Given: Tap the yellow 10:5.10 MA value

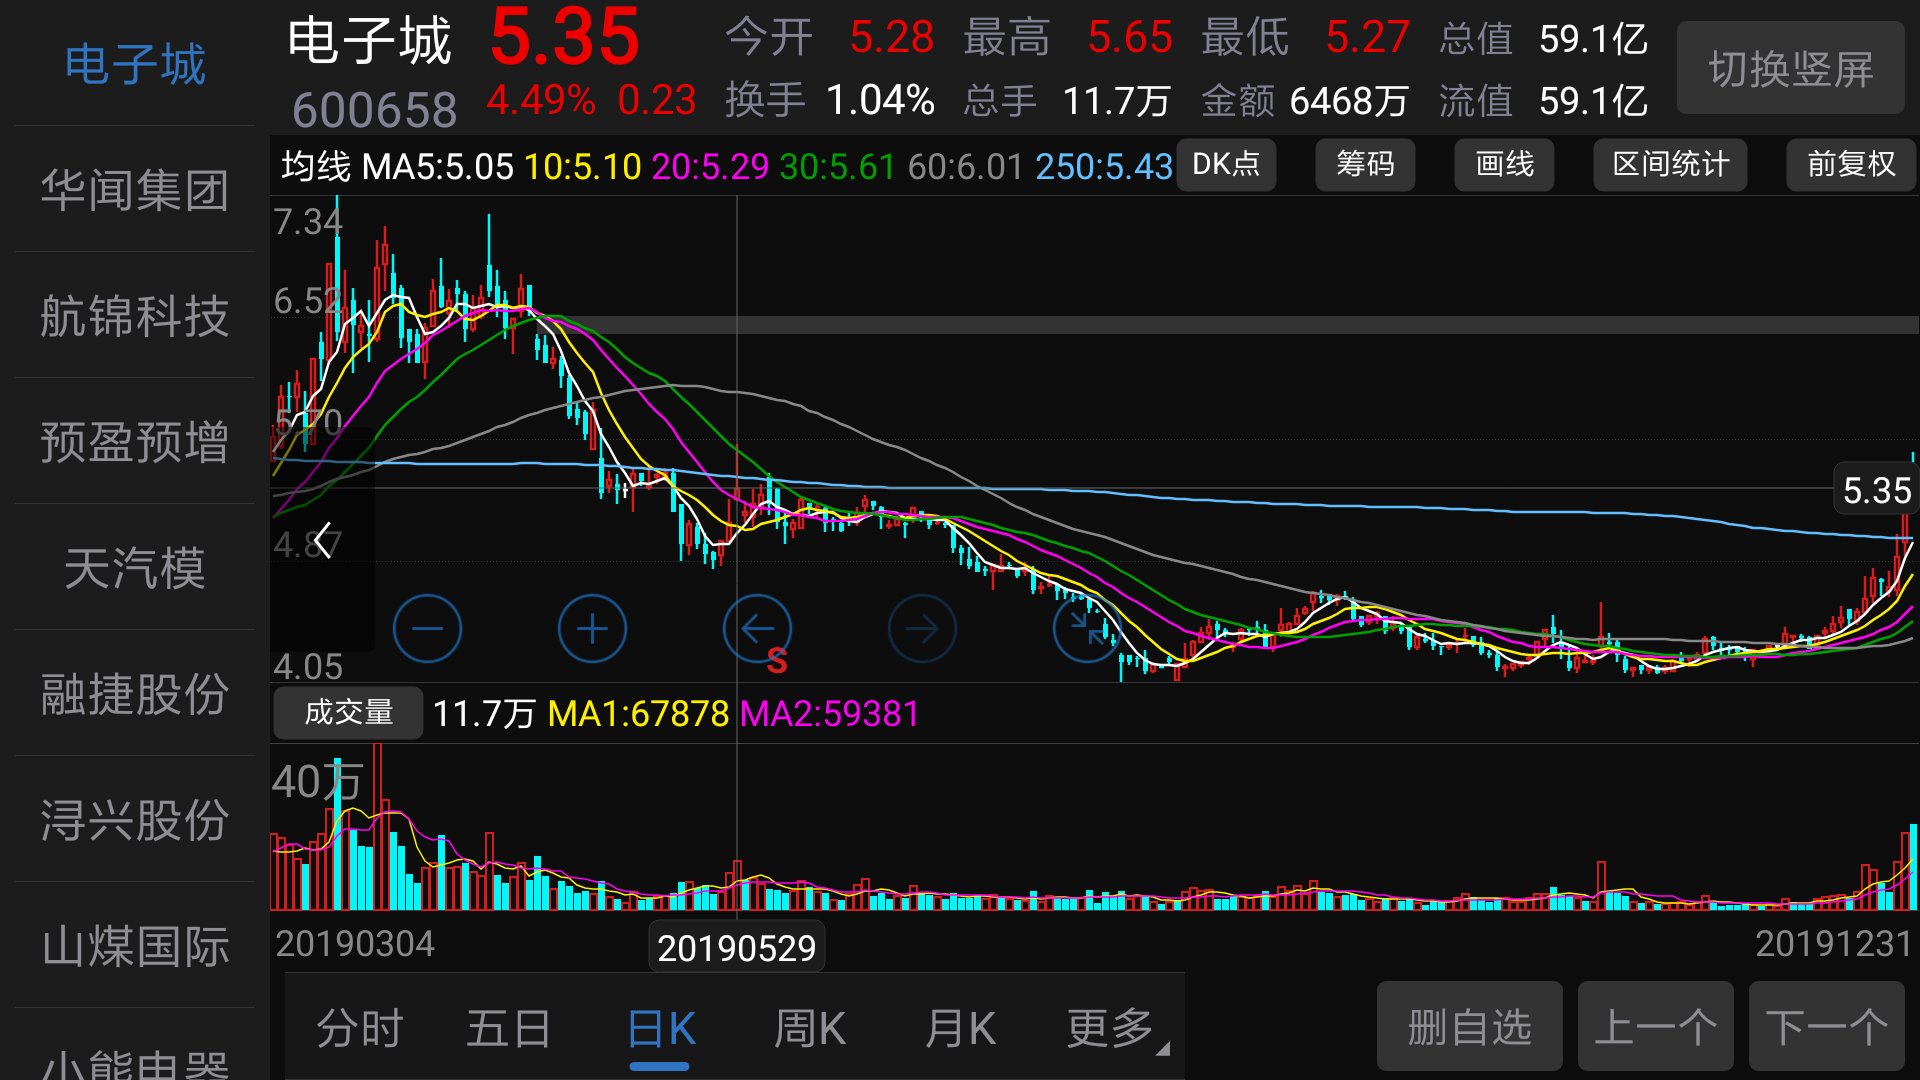Looking at the screenshot, I should (x=583, y=166).
